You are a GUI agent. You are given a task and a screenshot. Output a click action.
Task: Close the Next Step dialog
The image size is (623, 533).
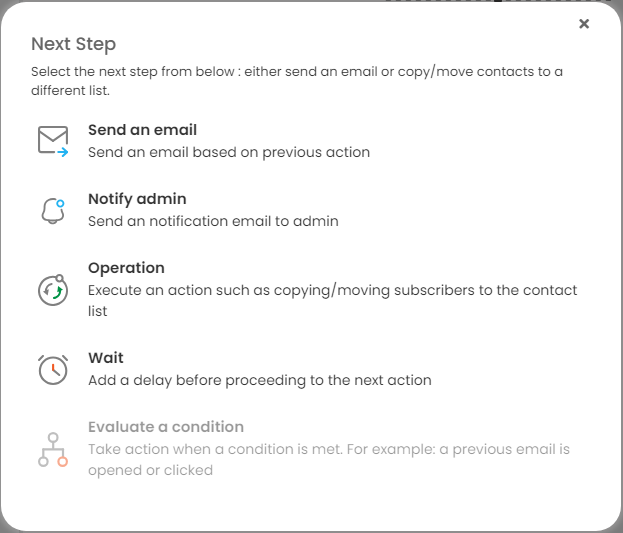point(584,24)
